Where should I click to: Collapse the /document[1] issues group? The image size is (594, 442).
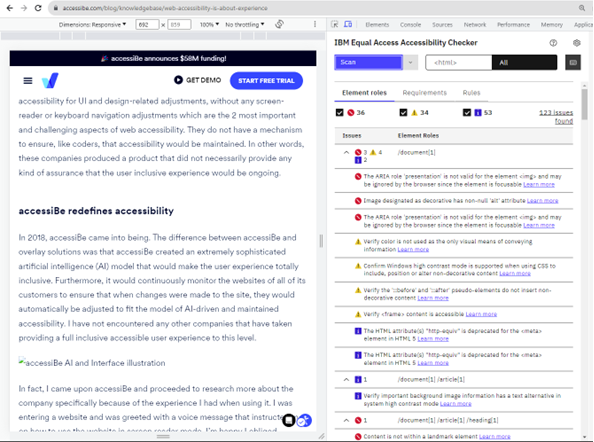pyautogui.click(x=346, y=152)
